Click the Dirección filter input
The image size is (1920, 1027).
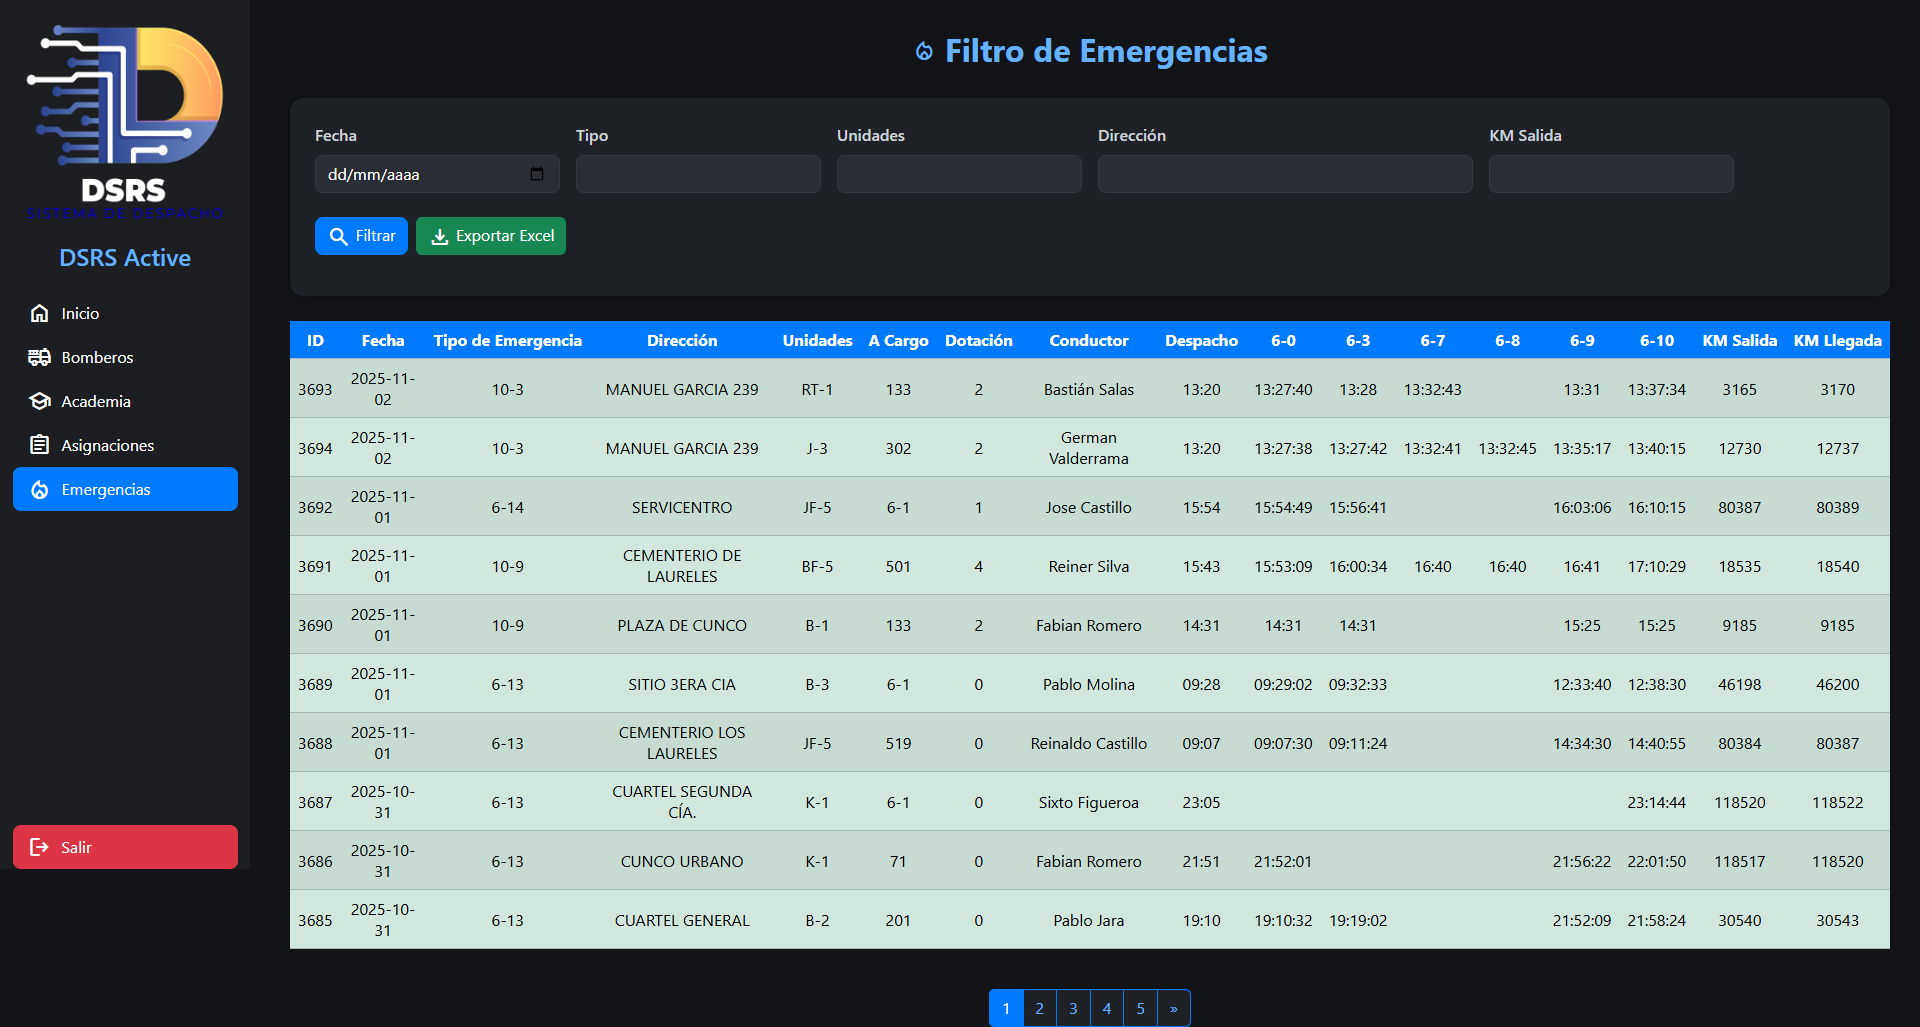(x=1284, y=173)
